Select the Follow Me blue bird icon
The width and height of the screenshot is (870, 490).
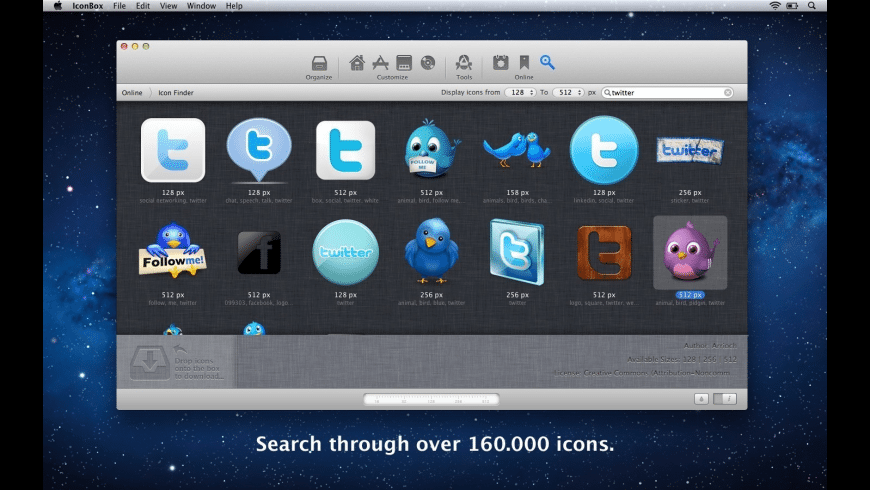(431, 150)
